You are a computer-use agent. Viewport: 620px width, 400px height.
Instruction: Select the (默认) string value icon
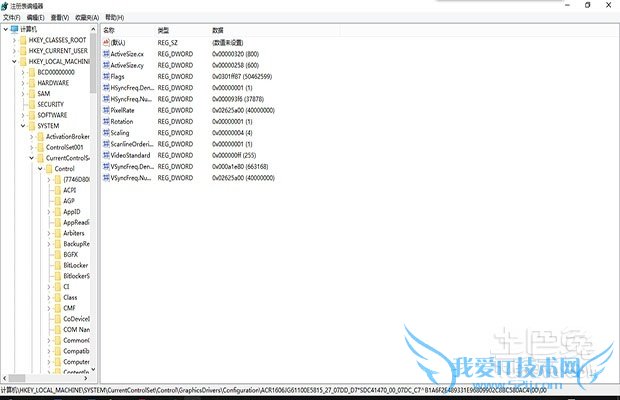click(x=106, y=42)
